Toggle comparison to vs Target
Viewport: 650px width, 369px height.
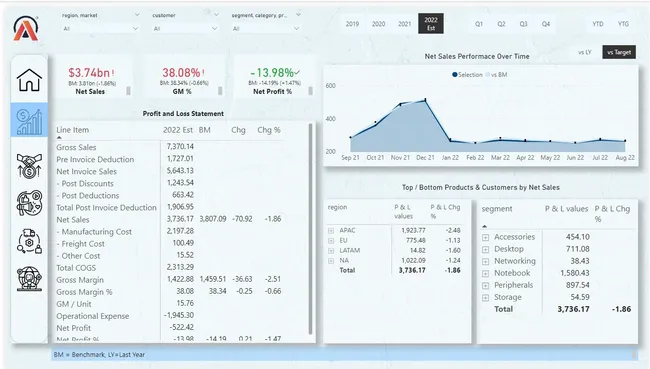(x=619, y=52)
